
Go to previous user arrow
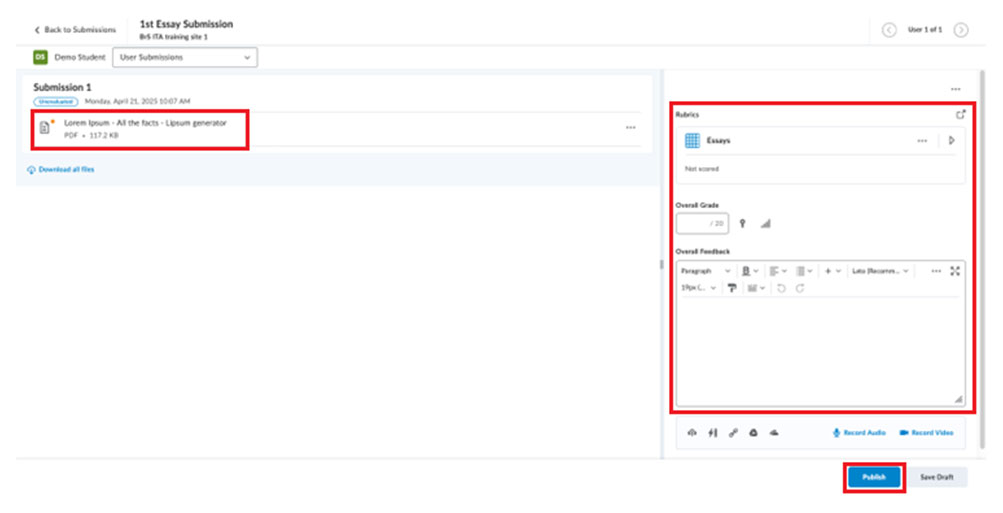889,30
